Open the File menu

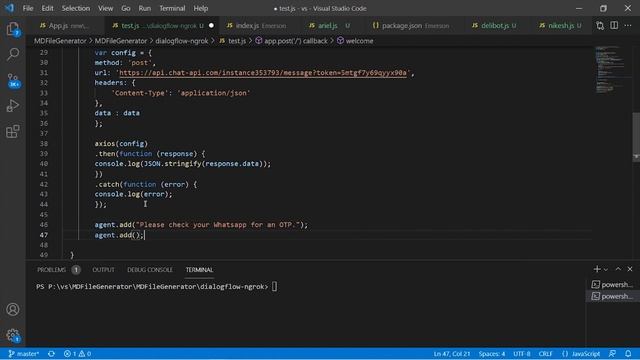click(28, 9)
